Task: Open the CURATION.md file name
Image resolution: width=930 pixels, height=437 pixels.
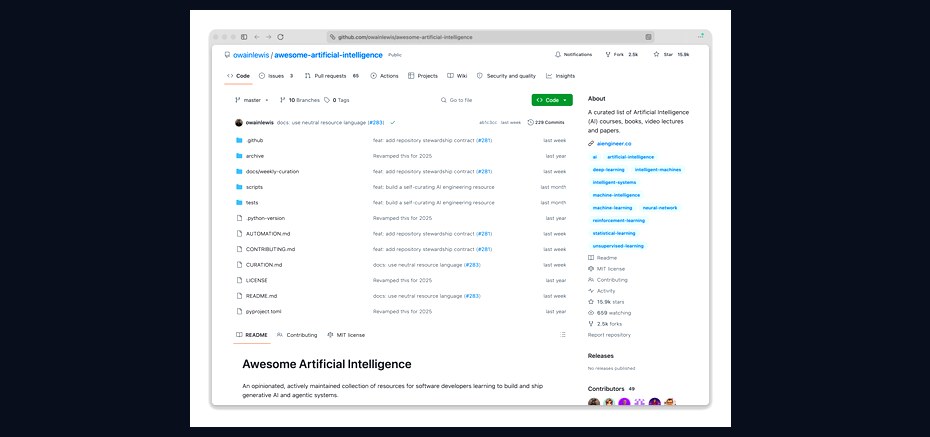Action: pos(264,265)
